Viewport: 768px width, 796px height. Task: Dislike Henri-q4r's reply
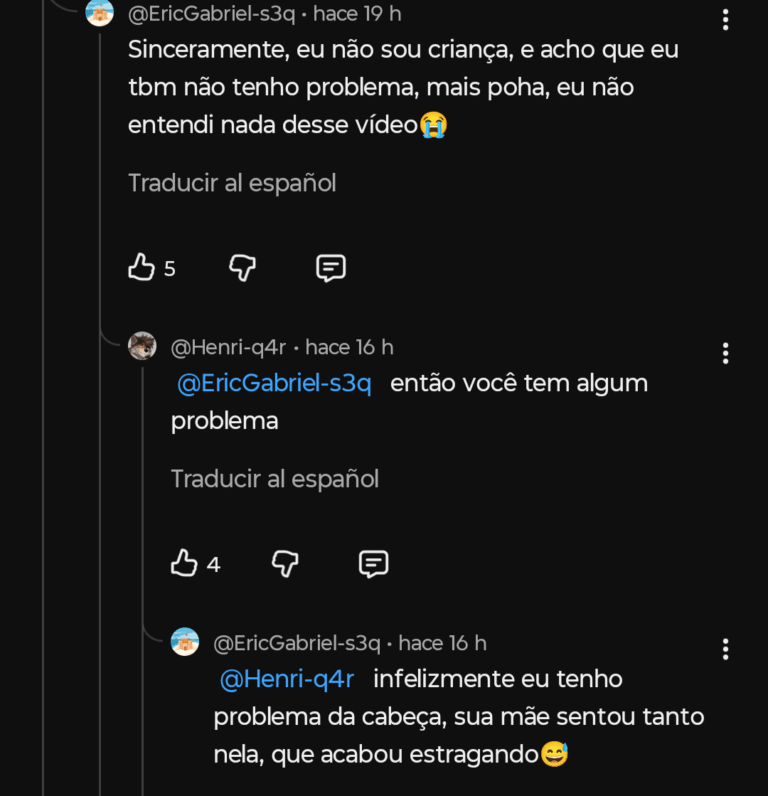pyautogui.click(x=286, y=564)
